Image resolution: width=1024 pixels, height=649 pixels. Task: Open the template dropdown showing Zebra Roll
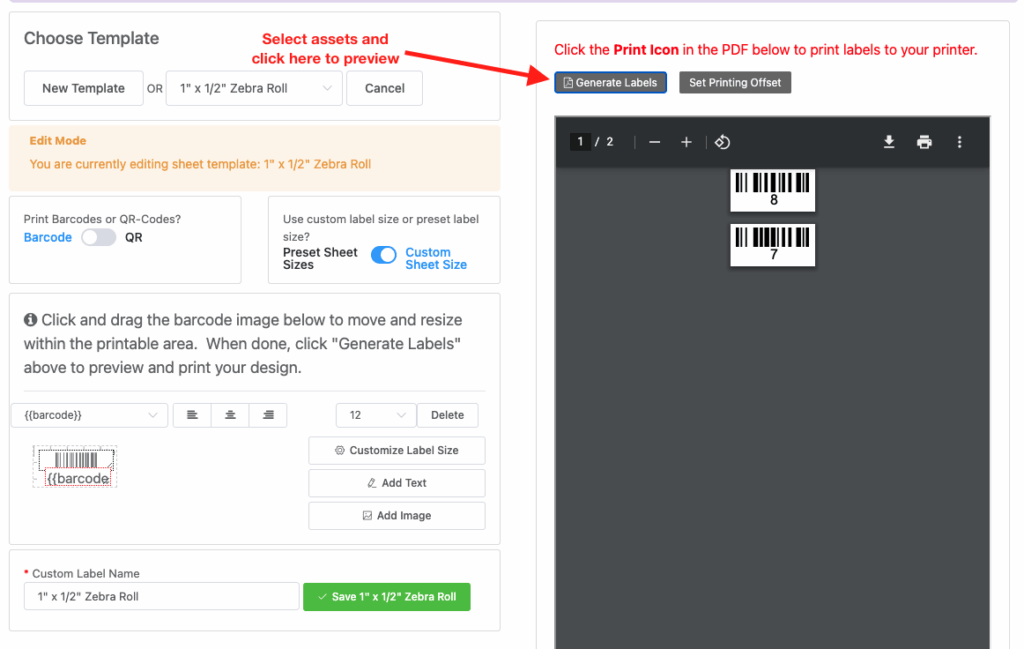(254, 88)
